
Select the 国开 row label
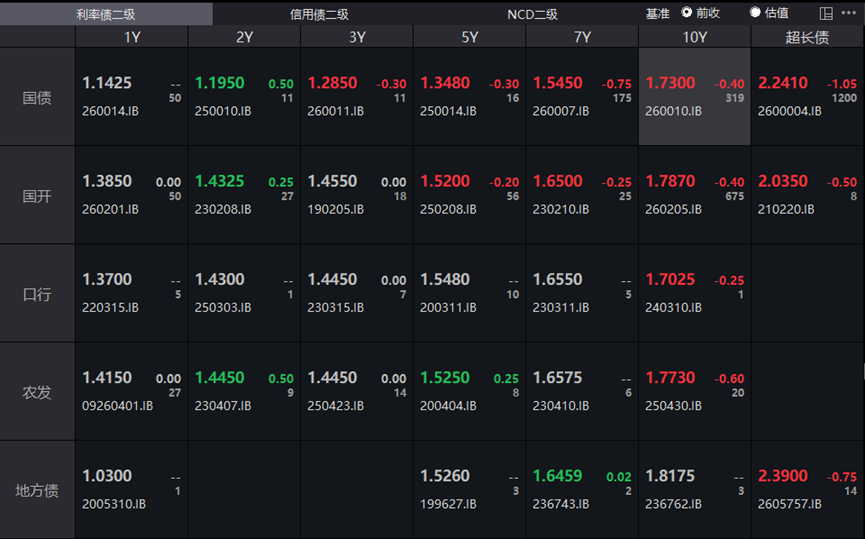point(37,196)
